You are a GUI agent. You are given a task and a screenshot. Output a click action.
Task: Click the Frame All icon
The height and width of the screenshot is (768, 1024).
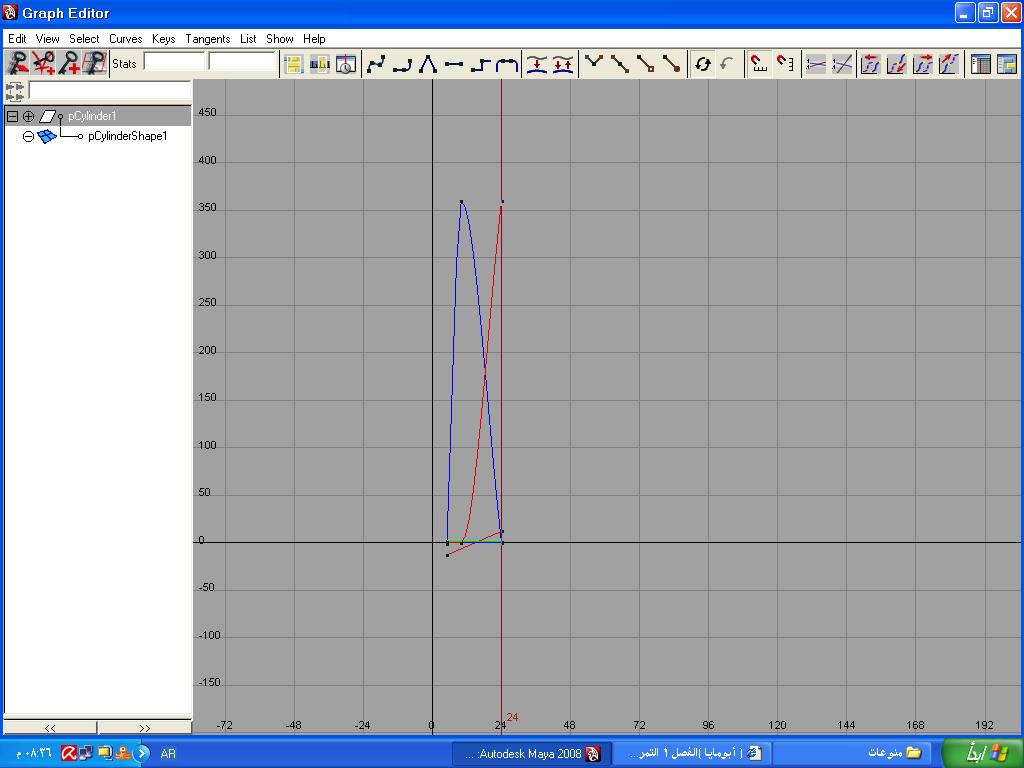(294, 64)
